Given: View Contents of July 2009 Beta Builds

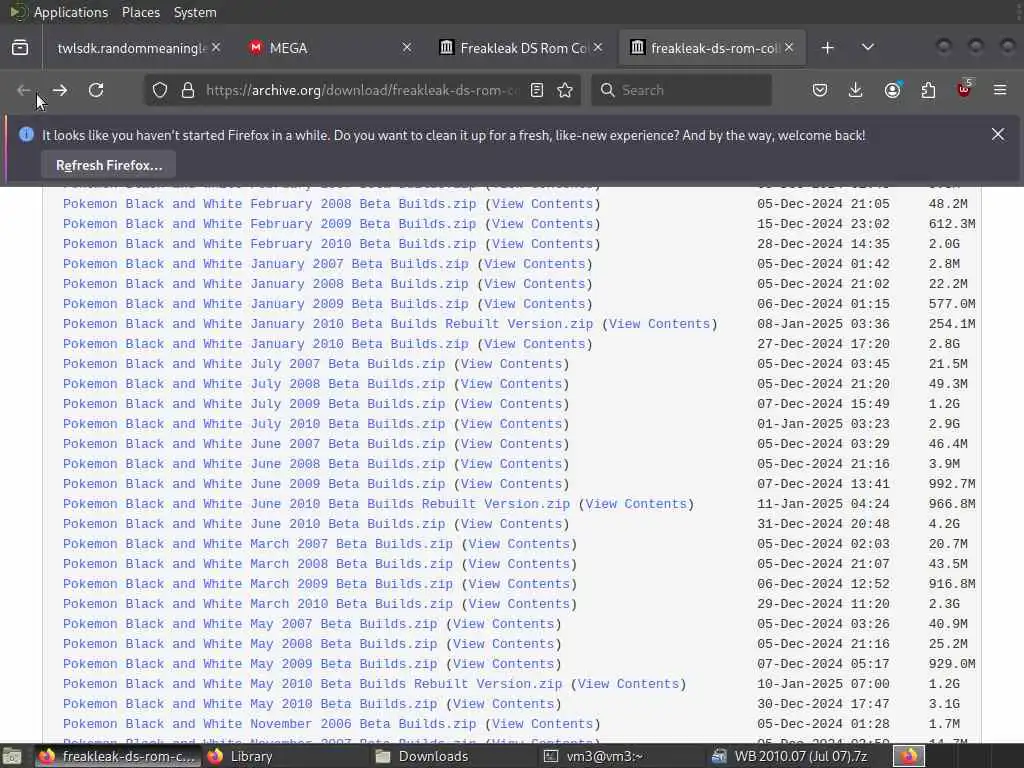Looking at the screenshot, I should 511,404.
